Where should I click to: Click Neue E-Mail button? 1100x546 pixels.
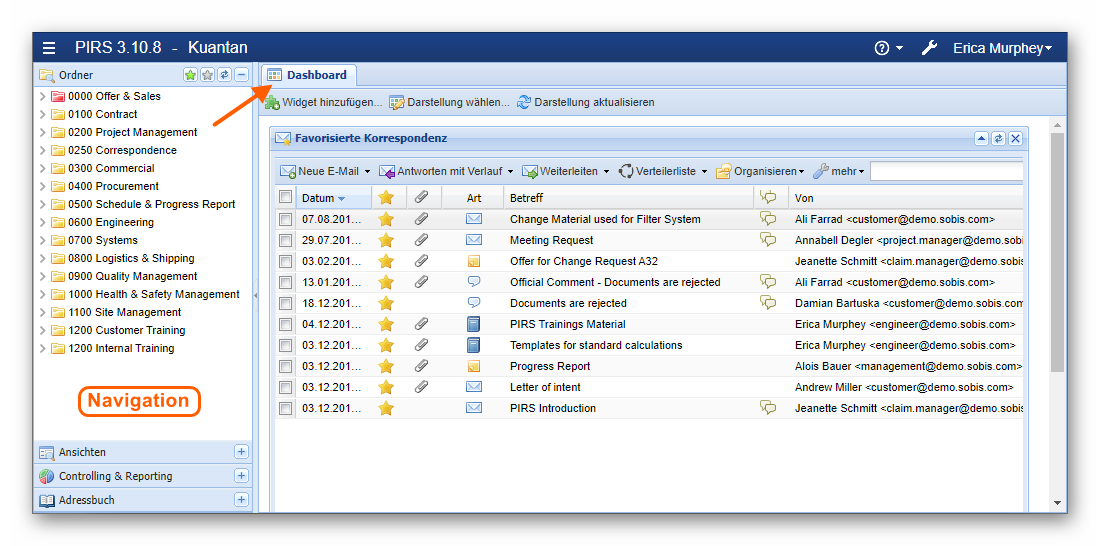pos(319,171)
